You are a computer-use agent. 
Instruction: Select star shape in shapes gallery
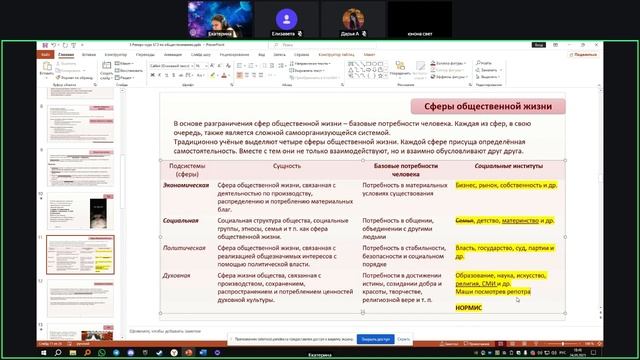[380, 76]
